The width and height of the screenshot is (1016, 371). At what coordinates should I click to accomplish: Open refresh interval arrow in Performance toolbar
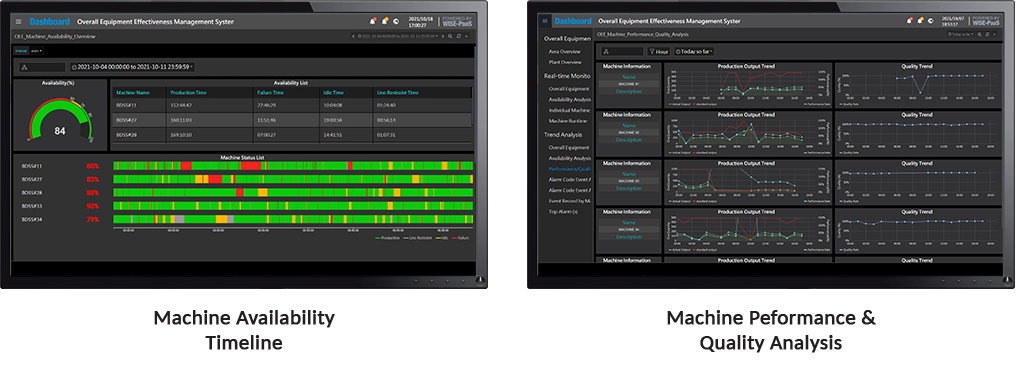click(x=995, y=34)
